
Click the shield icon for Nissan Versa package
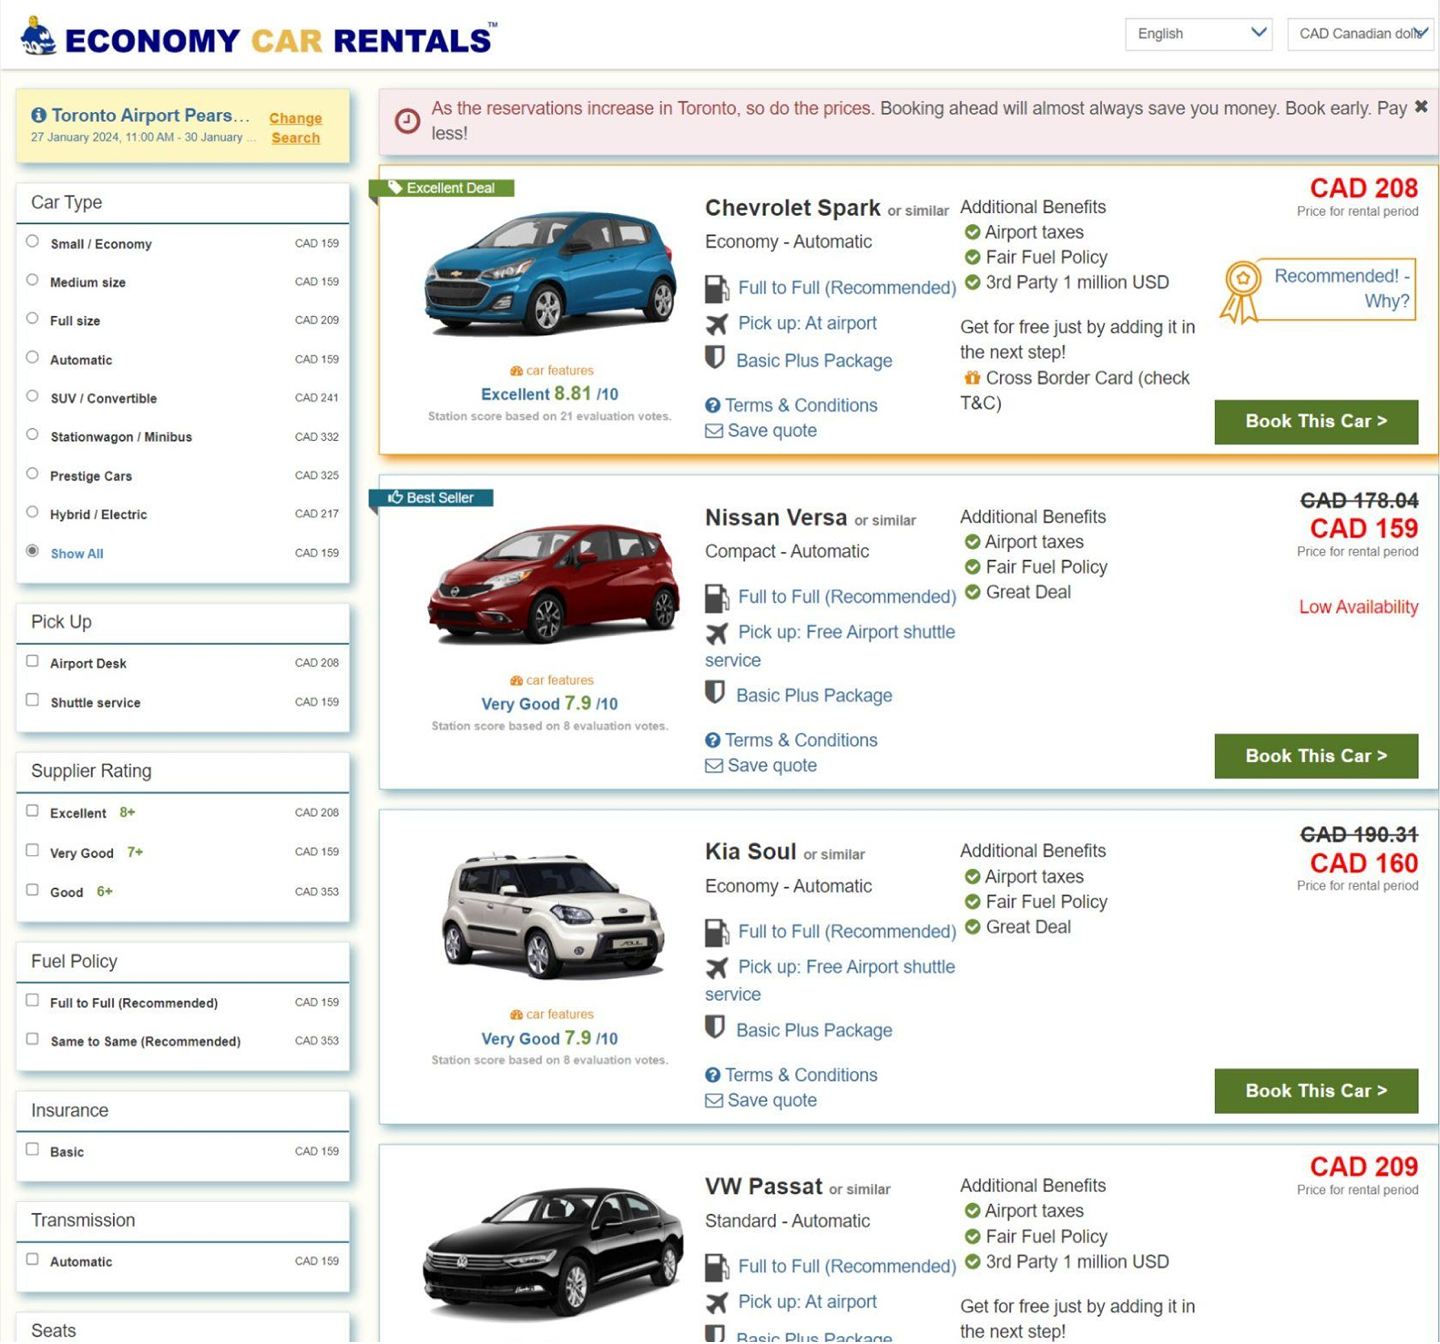point(715,693)
